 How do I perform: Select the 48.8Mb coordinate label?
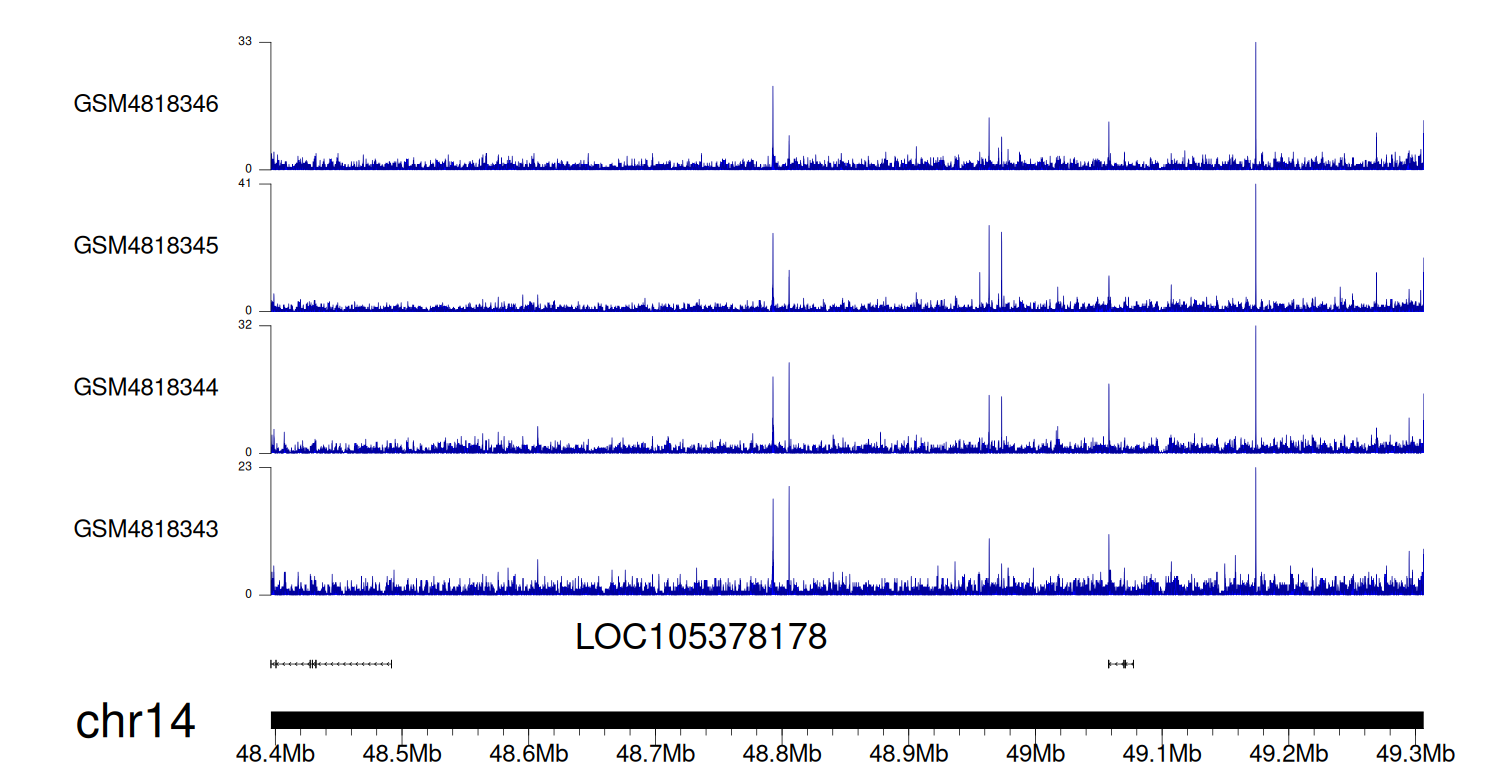pos(782,753)
